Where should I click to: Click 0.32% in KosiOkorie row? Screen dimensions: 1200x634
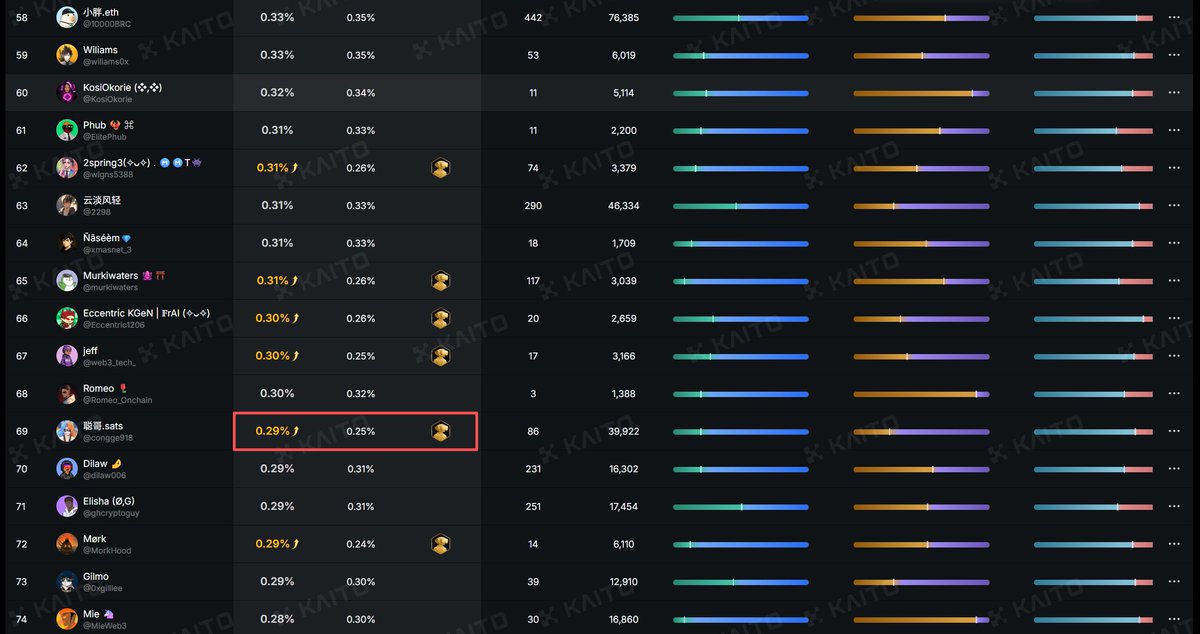click(x=277, y=93)
